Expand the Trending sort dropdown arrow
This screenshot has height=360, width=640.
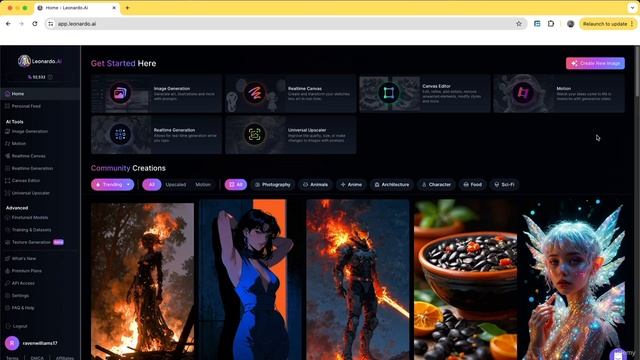coord(129,184)
